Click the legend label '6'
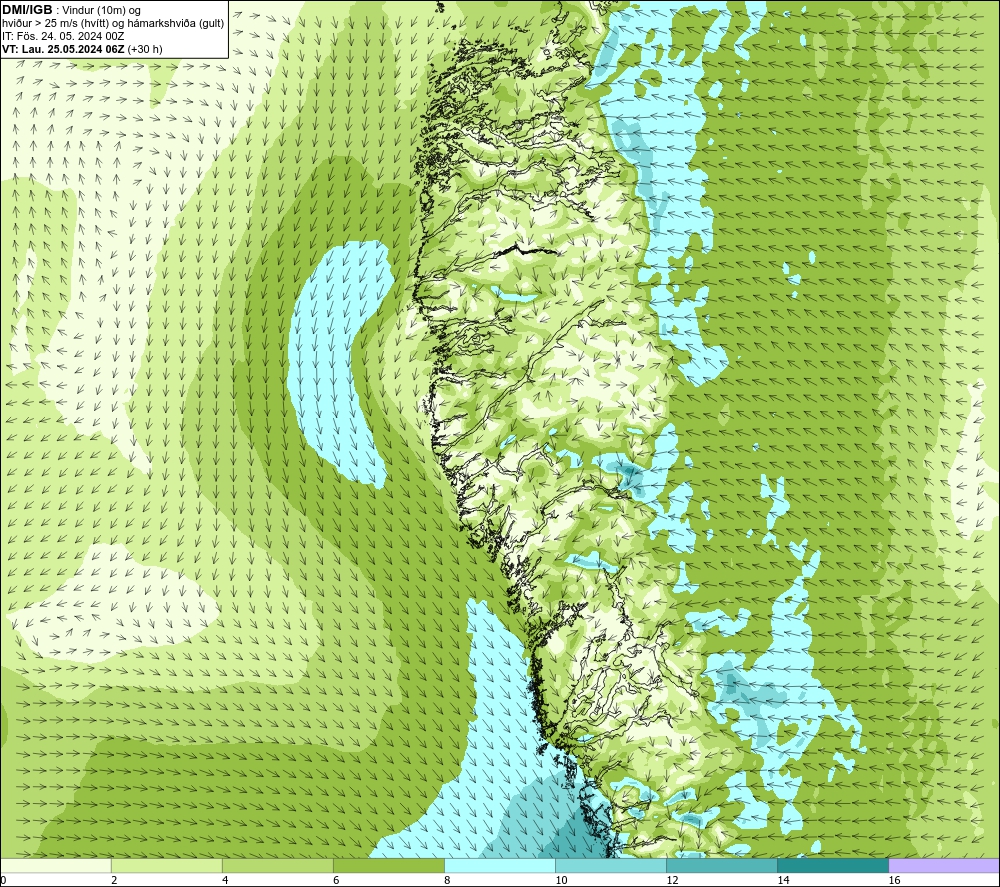 [x=336, y=881]
